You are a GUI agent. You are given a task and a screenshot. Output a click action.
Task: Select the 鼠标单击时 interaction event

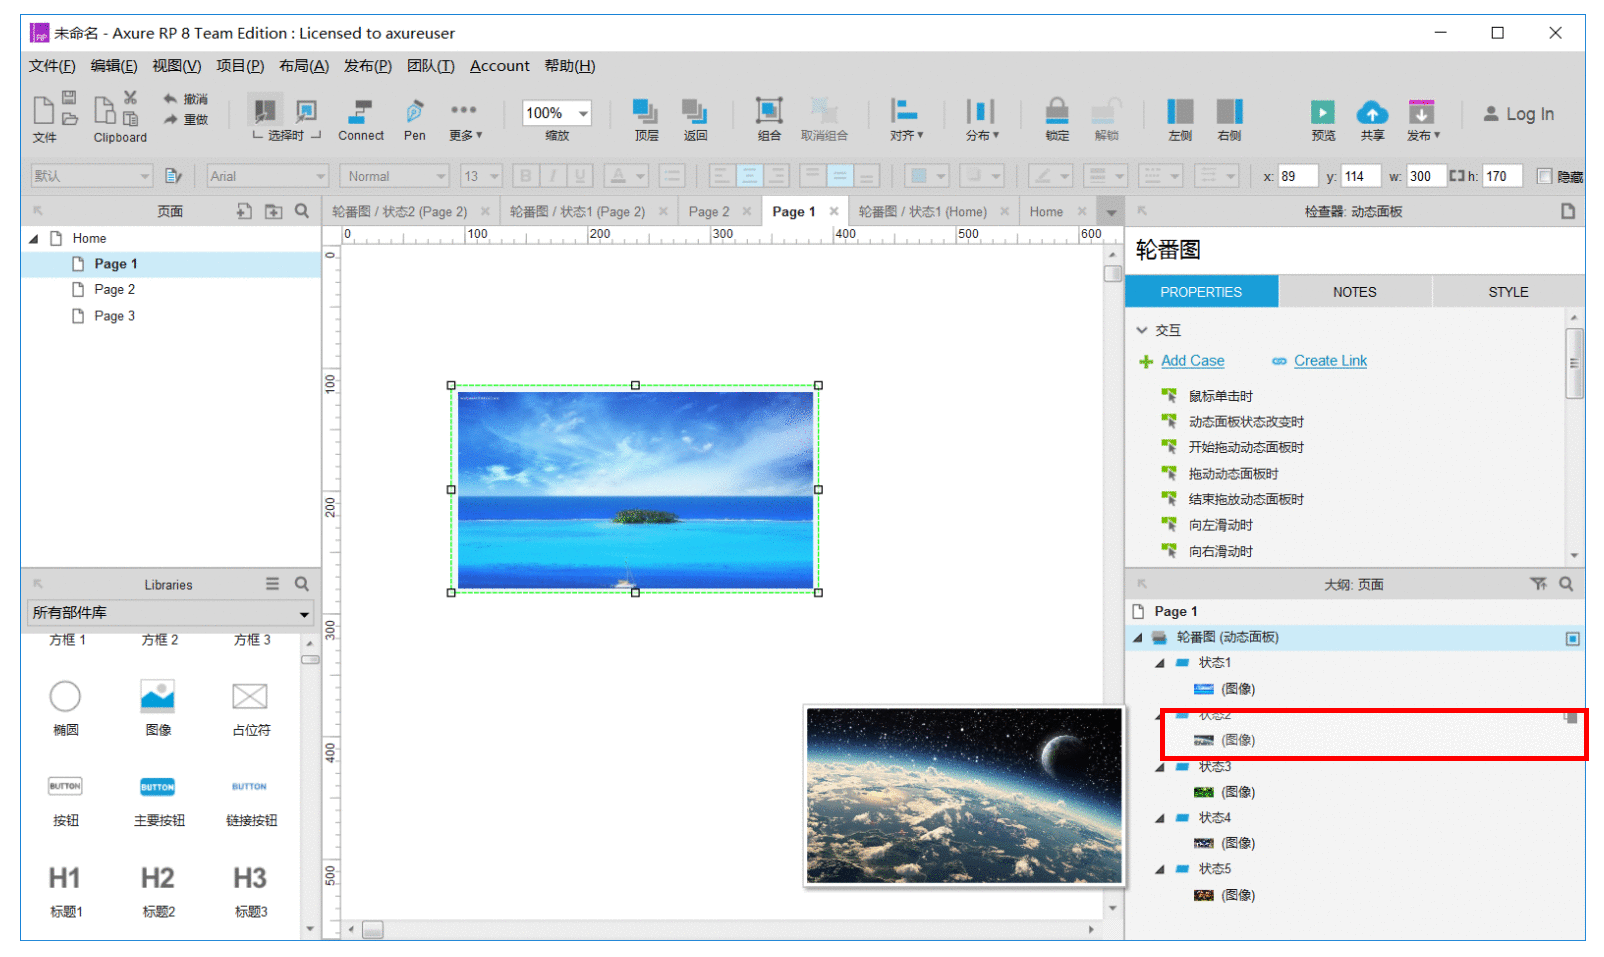pos(1220,396)
